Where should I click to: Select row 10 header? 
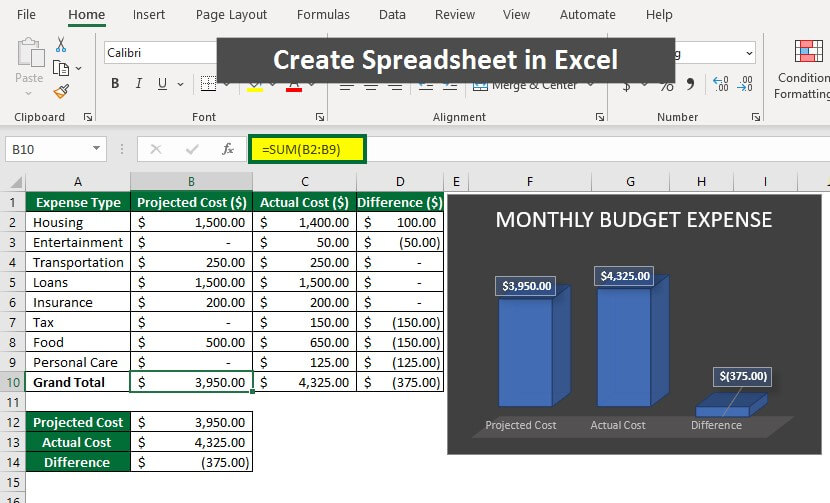coord(13,382)
